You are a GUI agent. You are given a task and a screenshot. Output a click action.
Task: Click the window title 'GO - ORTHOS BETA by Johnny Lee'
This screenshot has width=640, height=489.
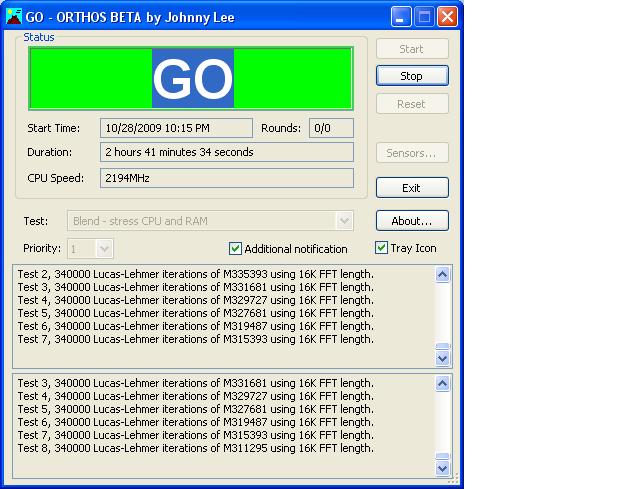[x=130, y=17]
